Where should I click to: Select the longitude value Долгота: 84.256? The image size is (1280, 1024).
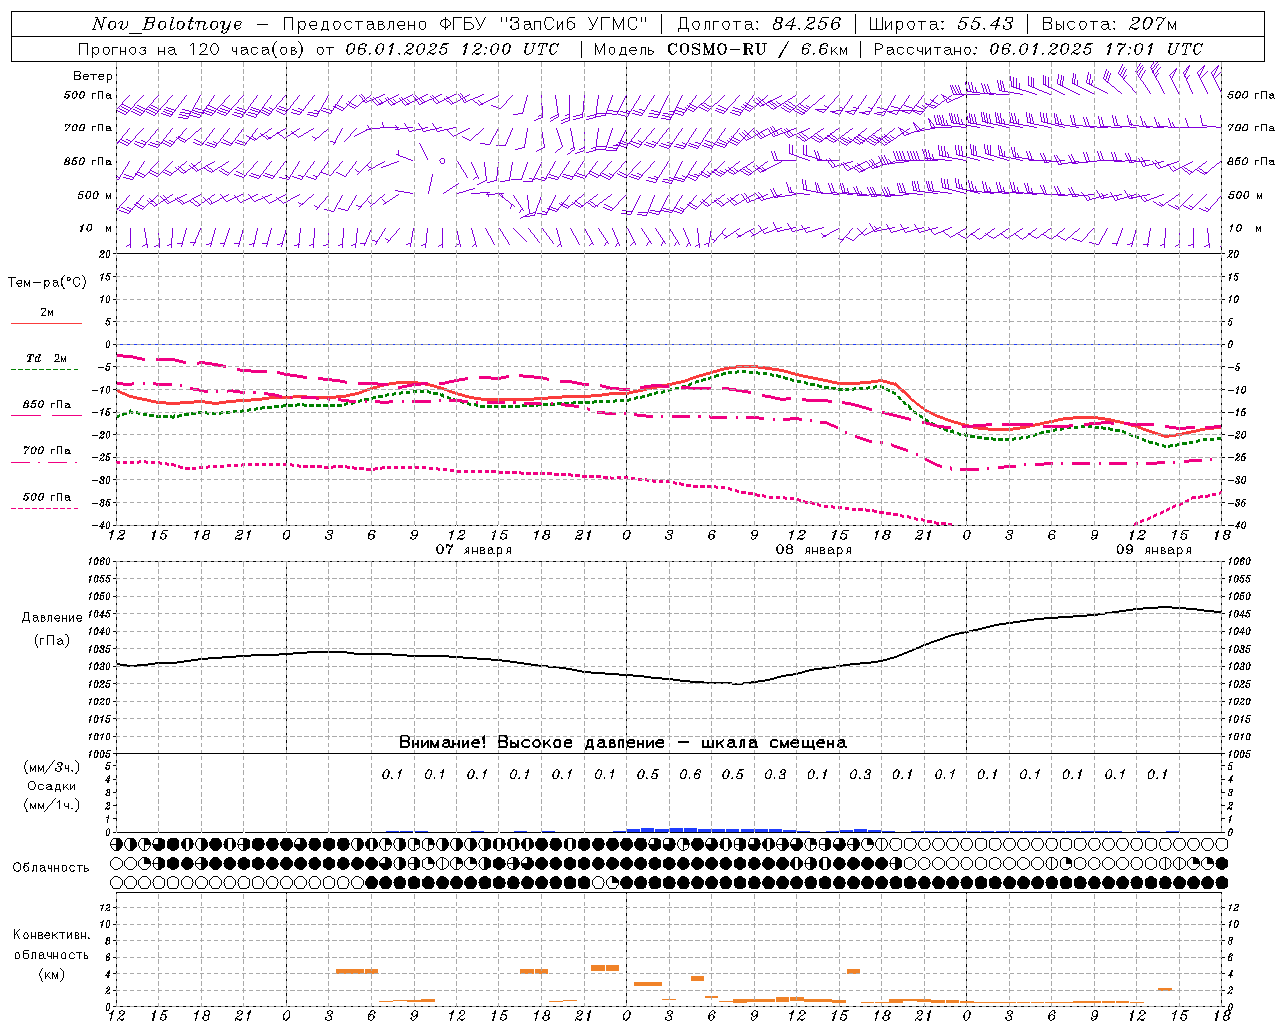tap(759, 24)
